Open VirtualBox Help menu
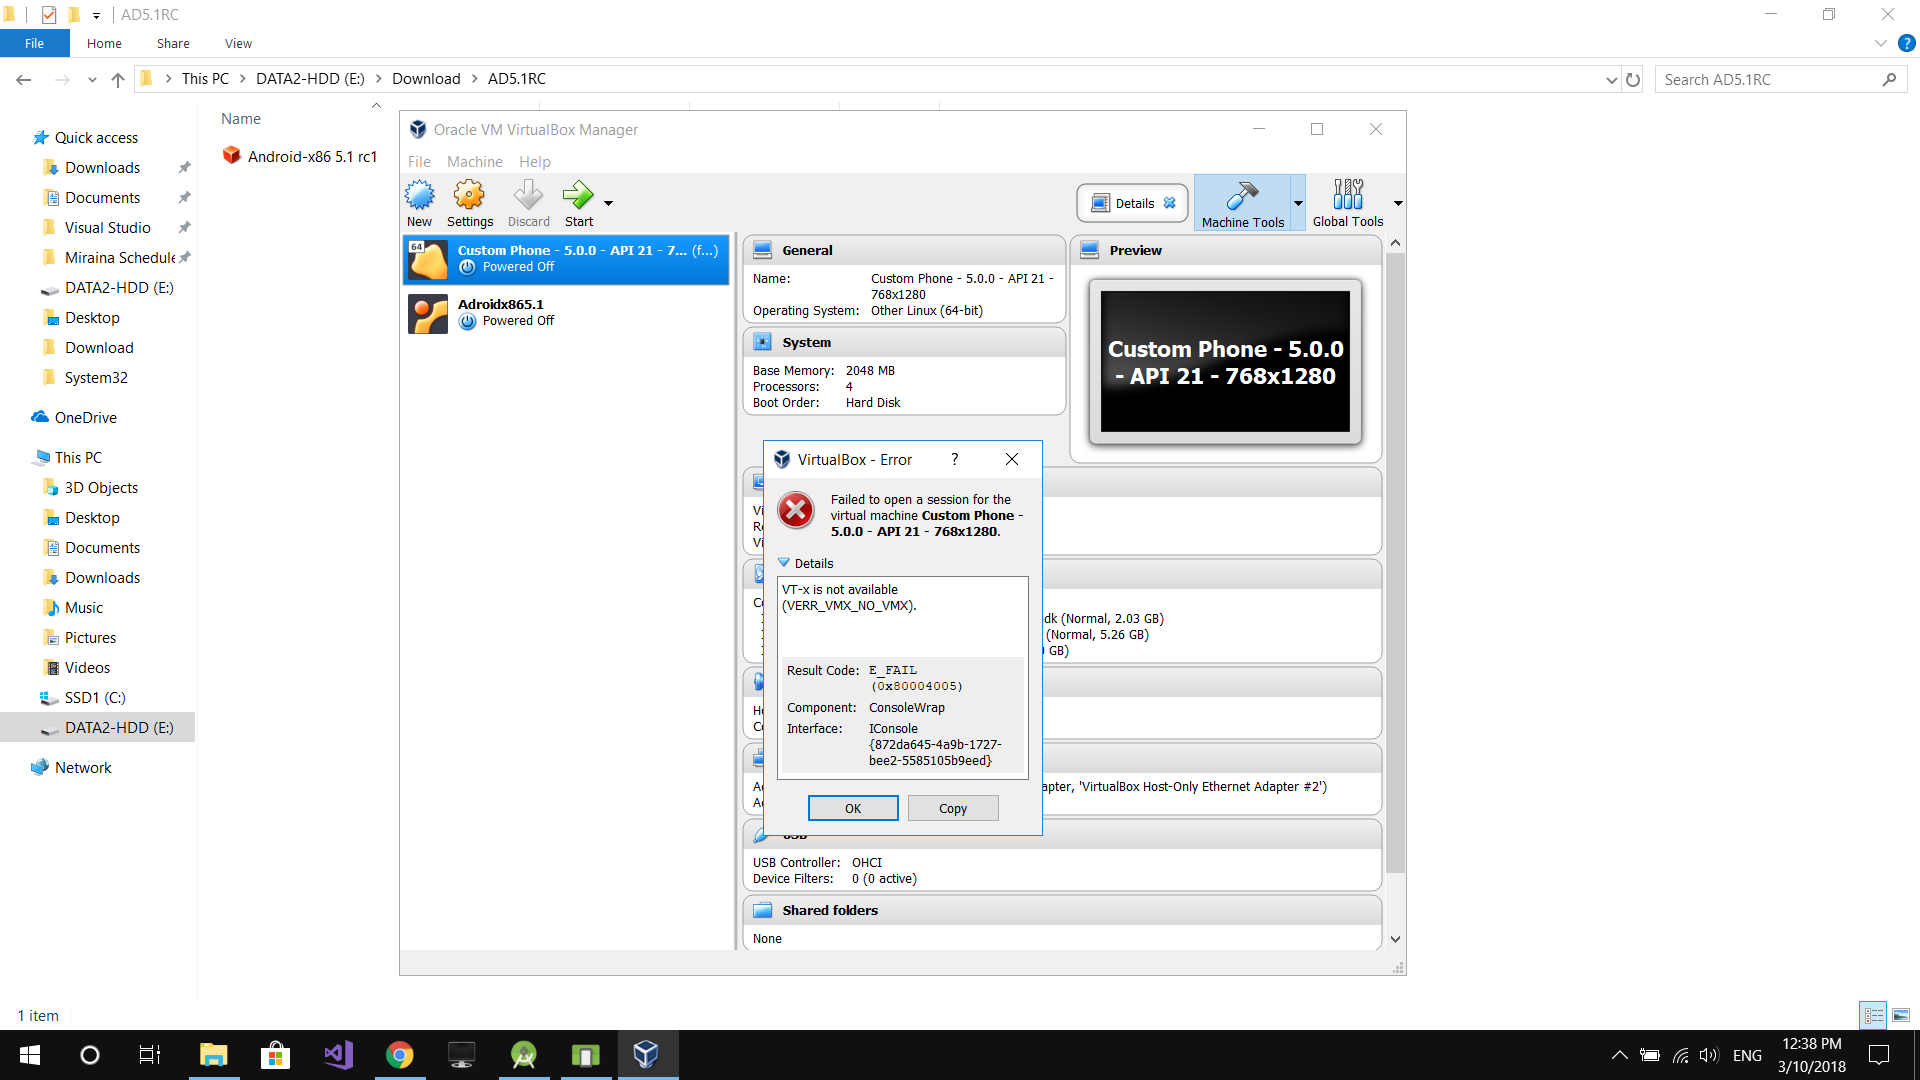The image size is (1920, 1080). tap(534, 162)
